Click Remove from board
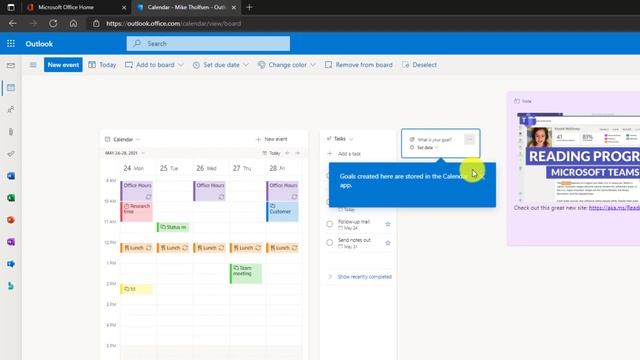640x360 pixels. click(x=358, y=65)
